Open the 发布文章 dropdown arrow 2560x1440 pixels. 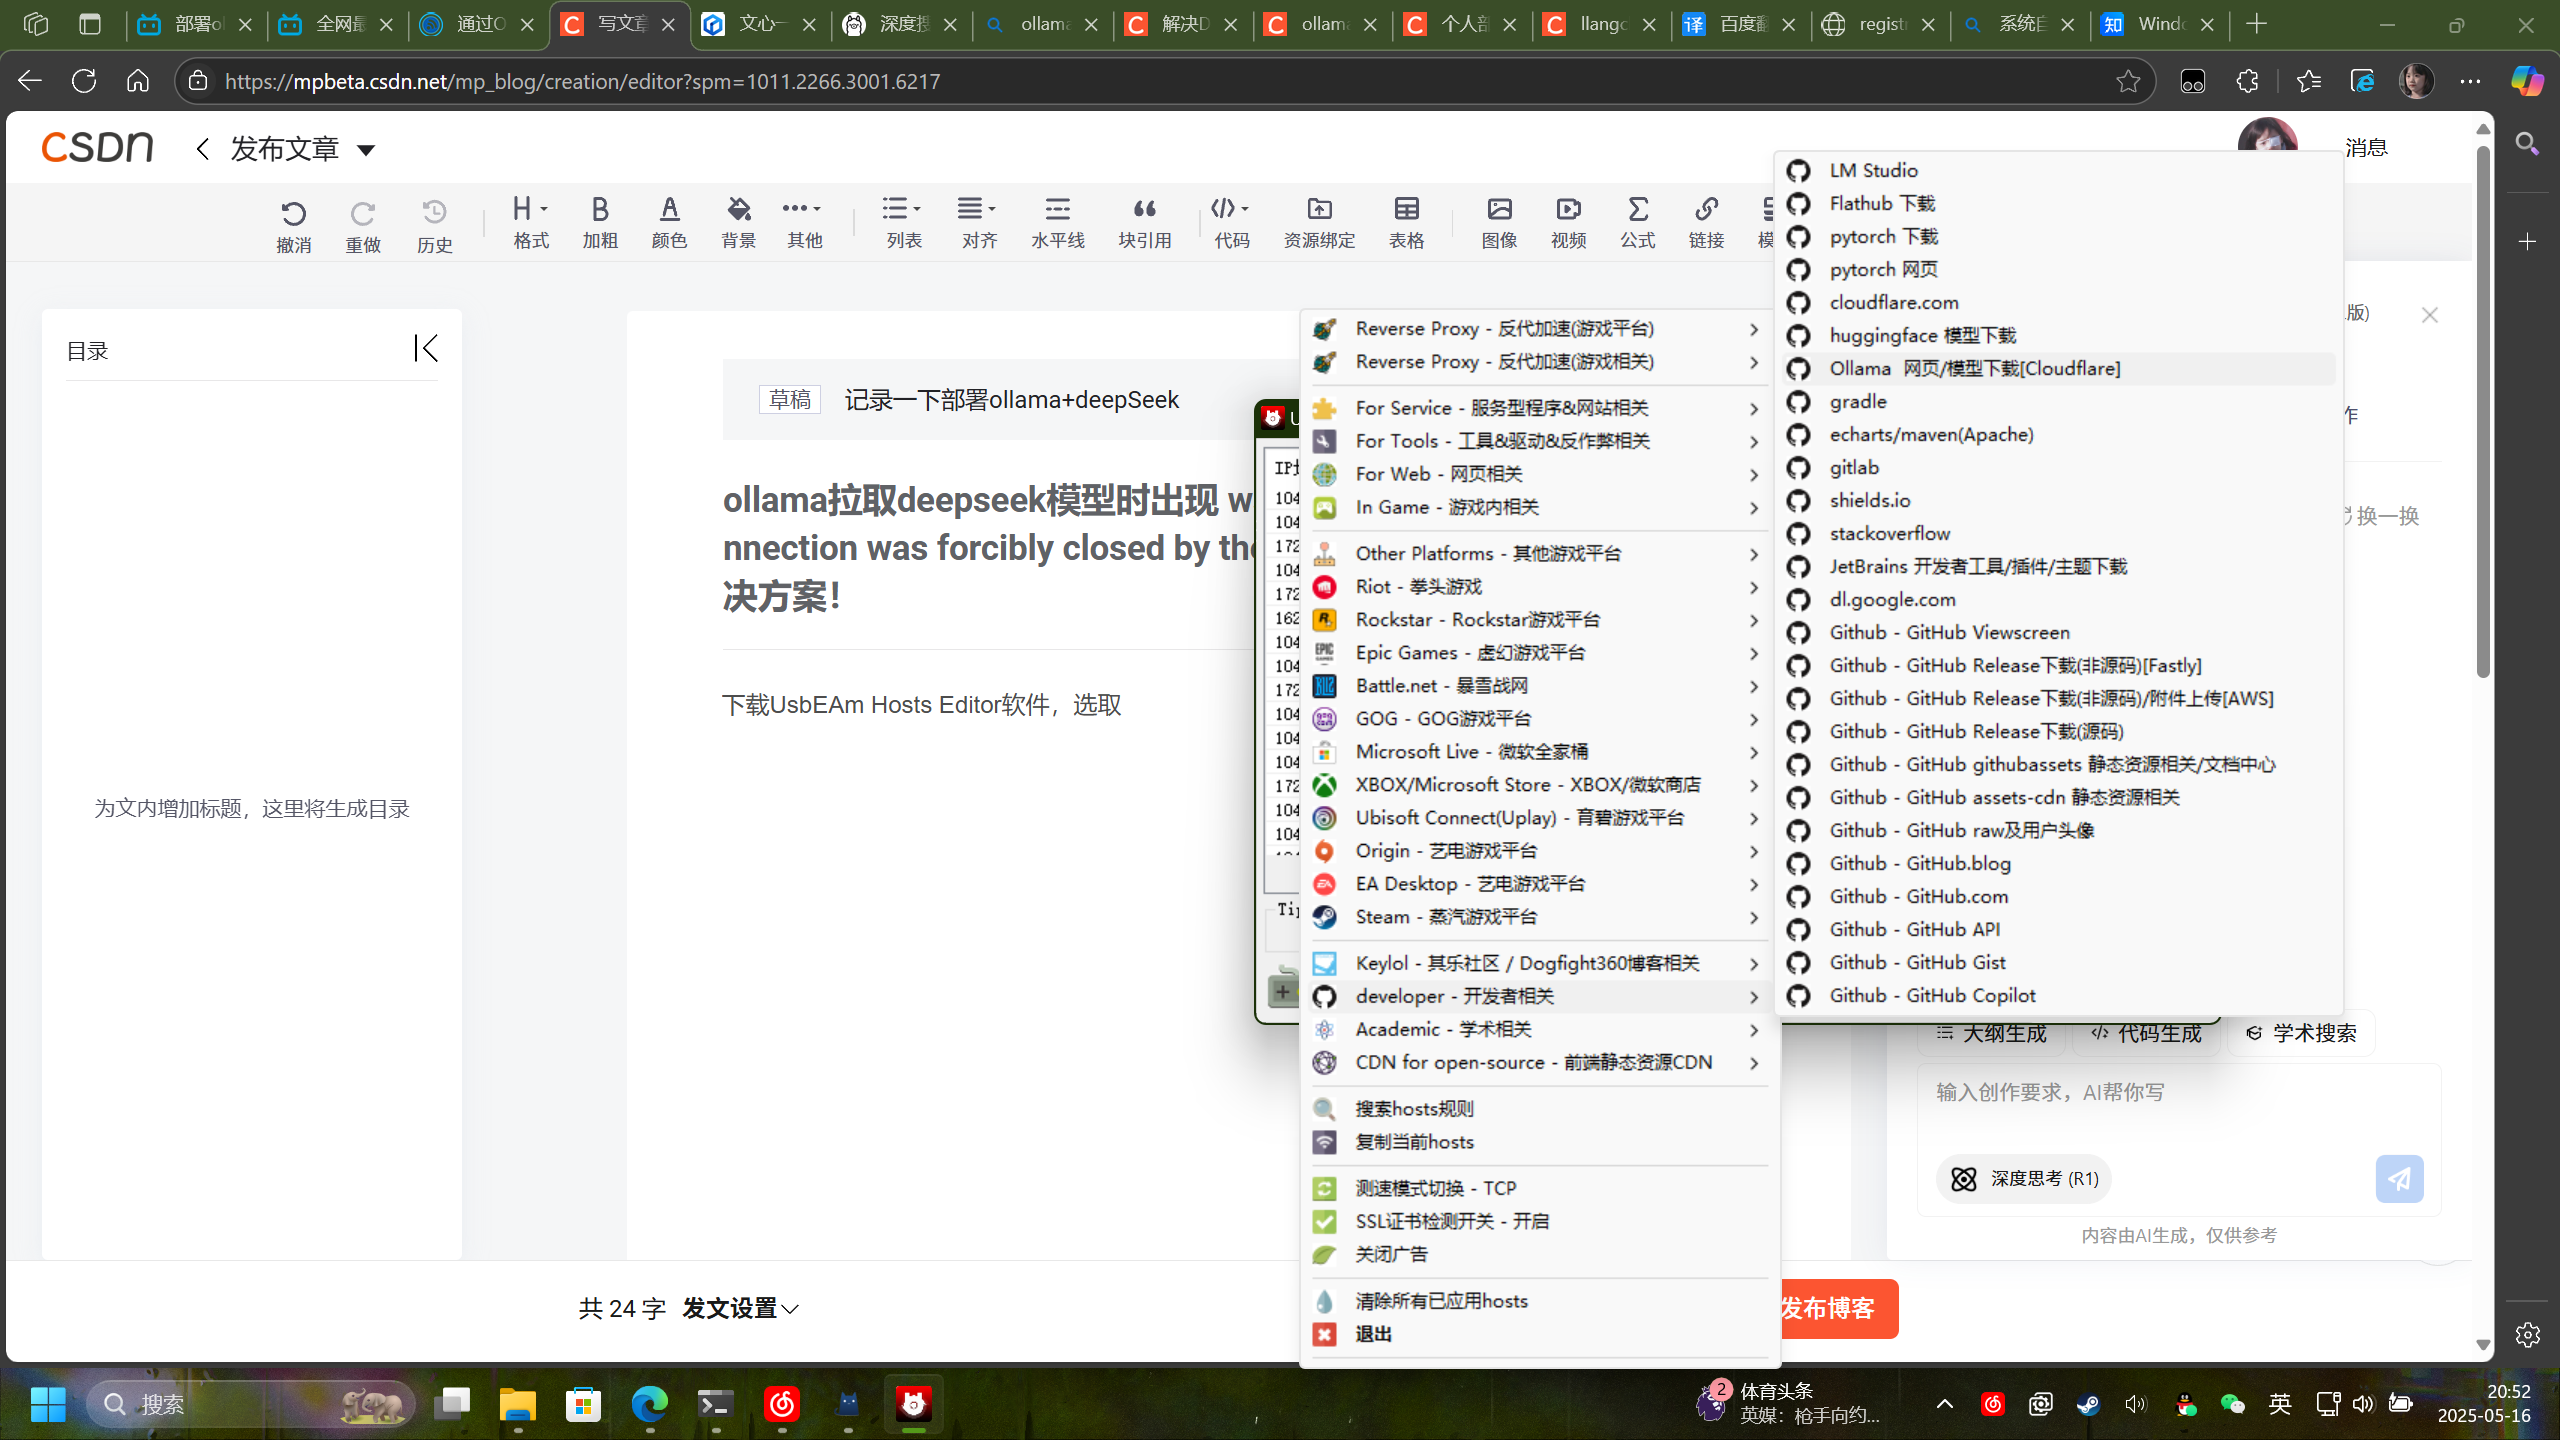coord(366,148)
